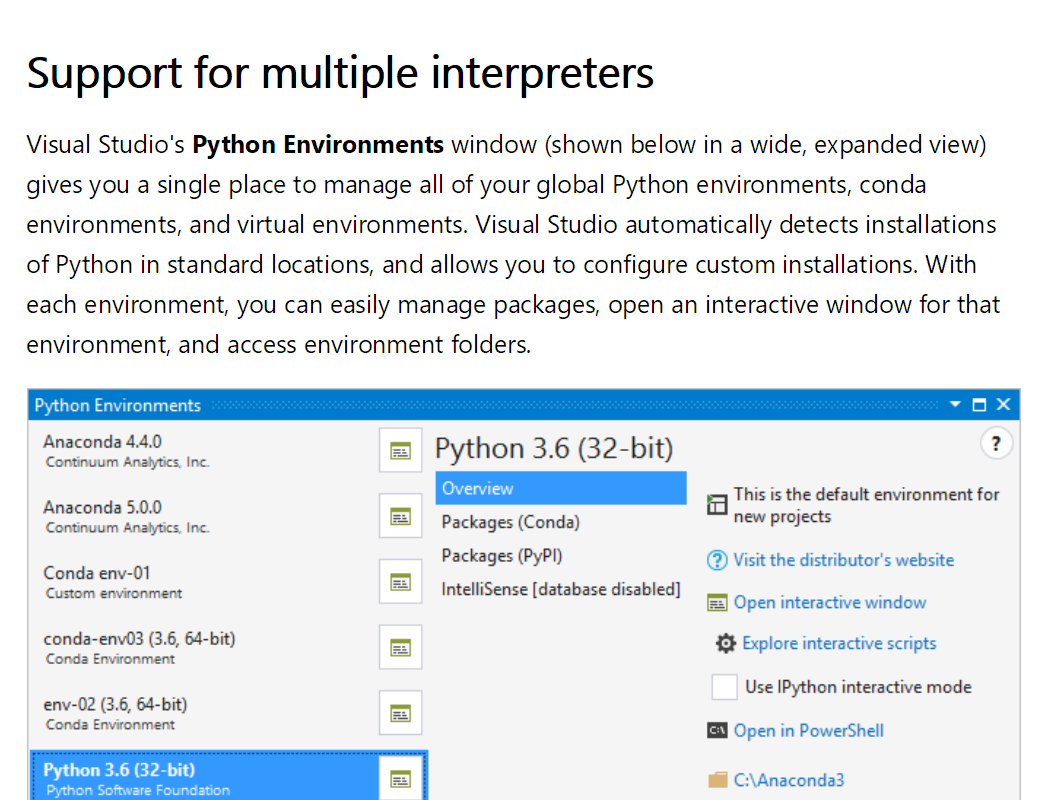This screenshot has height=800, width=1042.
Task: Click the help question mark icon
Action: [995, 444]
